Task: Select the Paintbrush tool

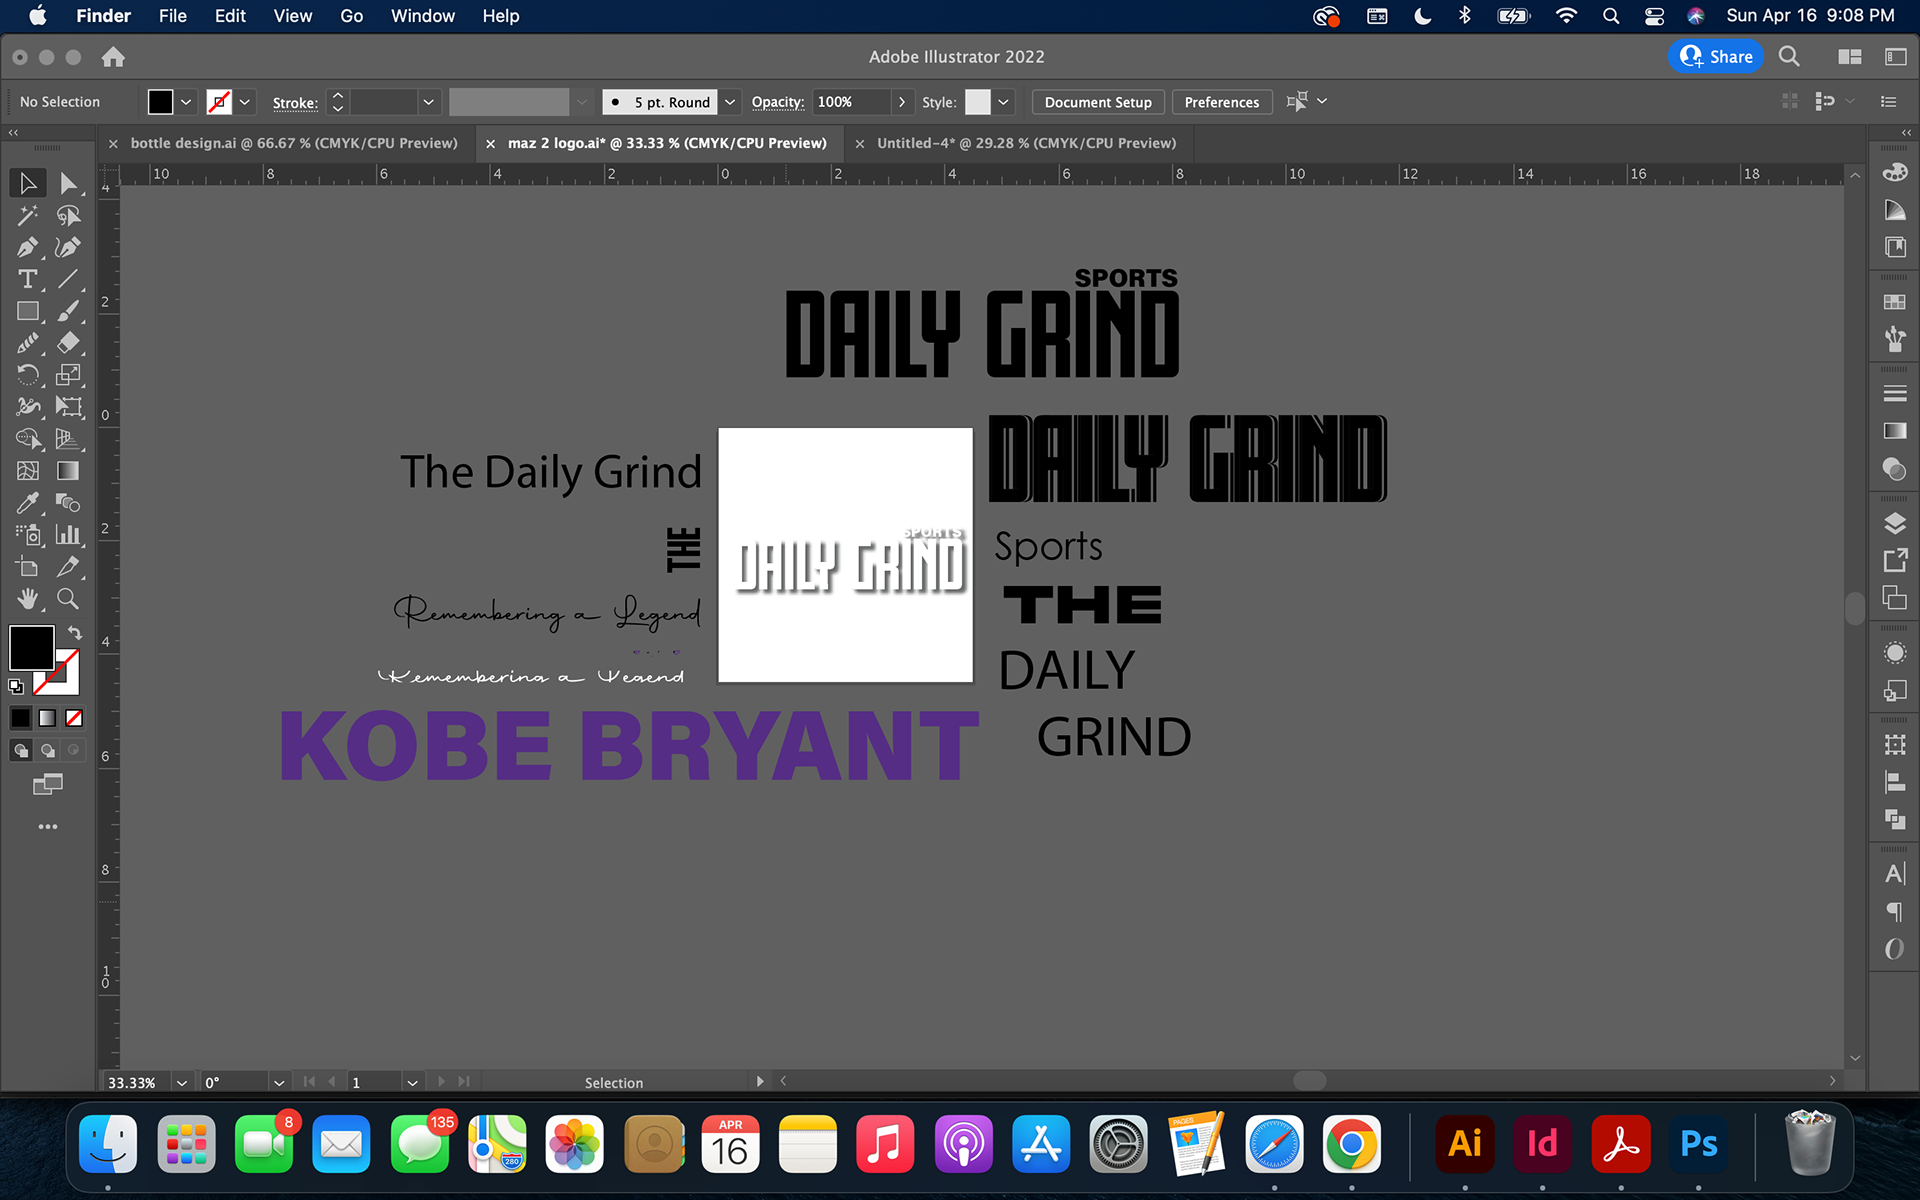Action: coord(68,311)
